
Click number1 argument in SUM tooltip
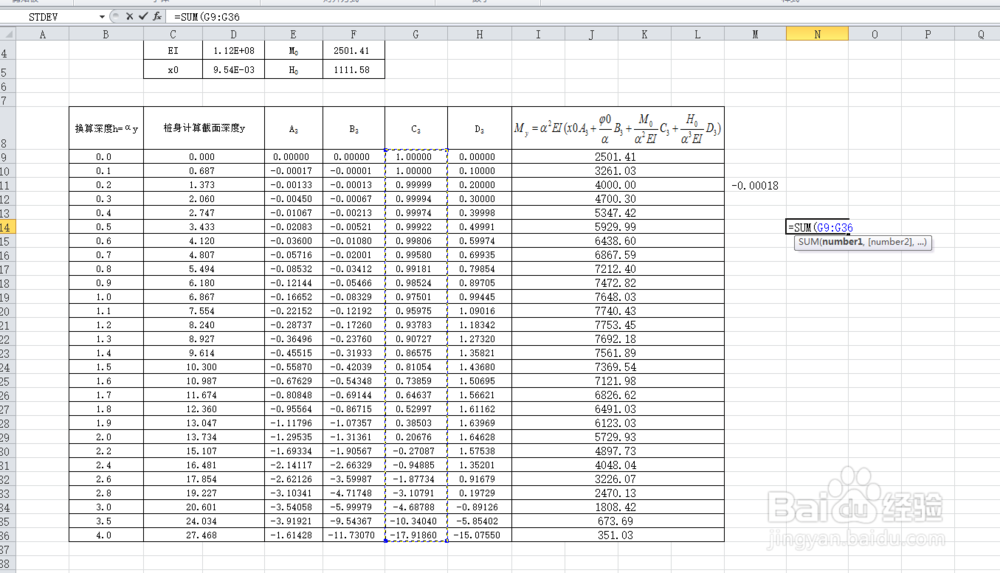[841, 242]
